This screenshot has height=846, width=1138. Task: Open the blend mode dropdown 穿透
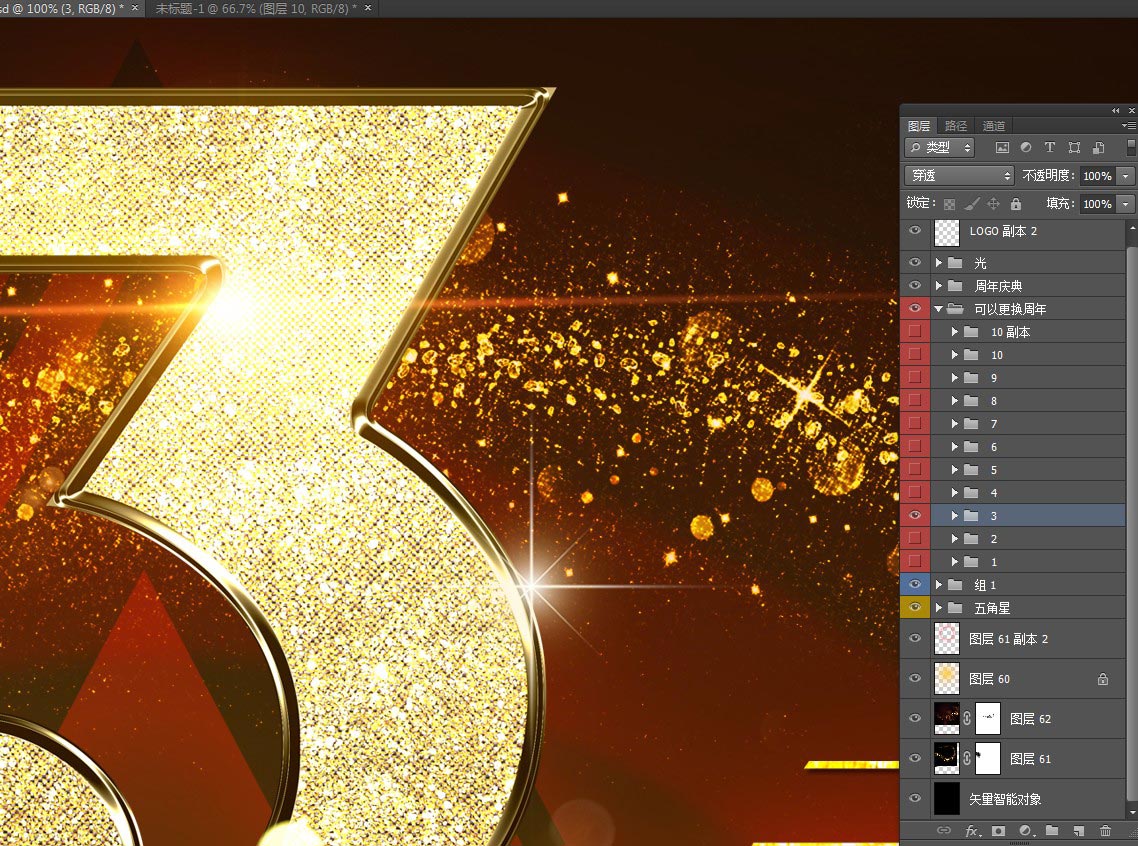(959, 176)
